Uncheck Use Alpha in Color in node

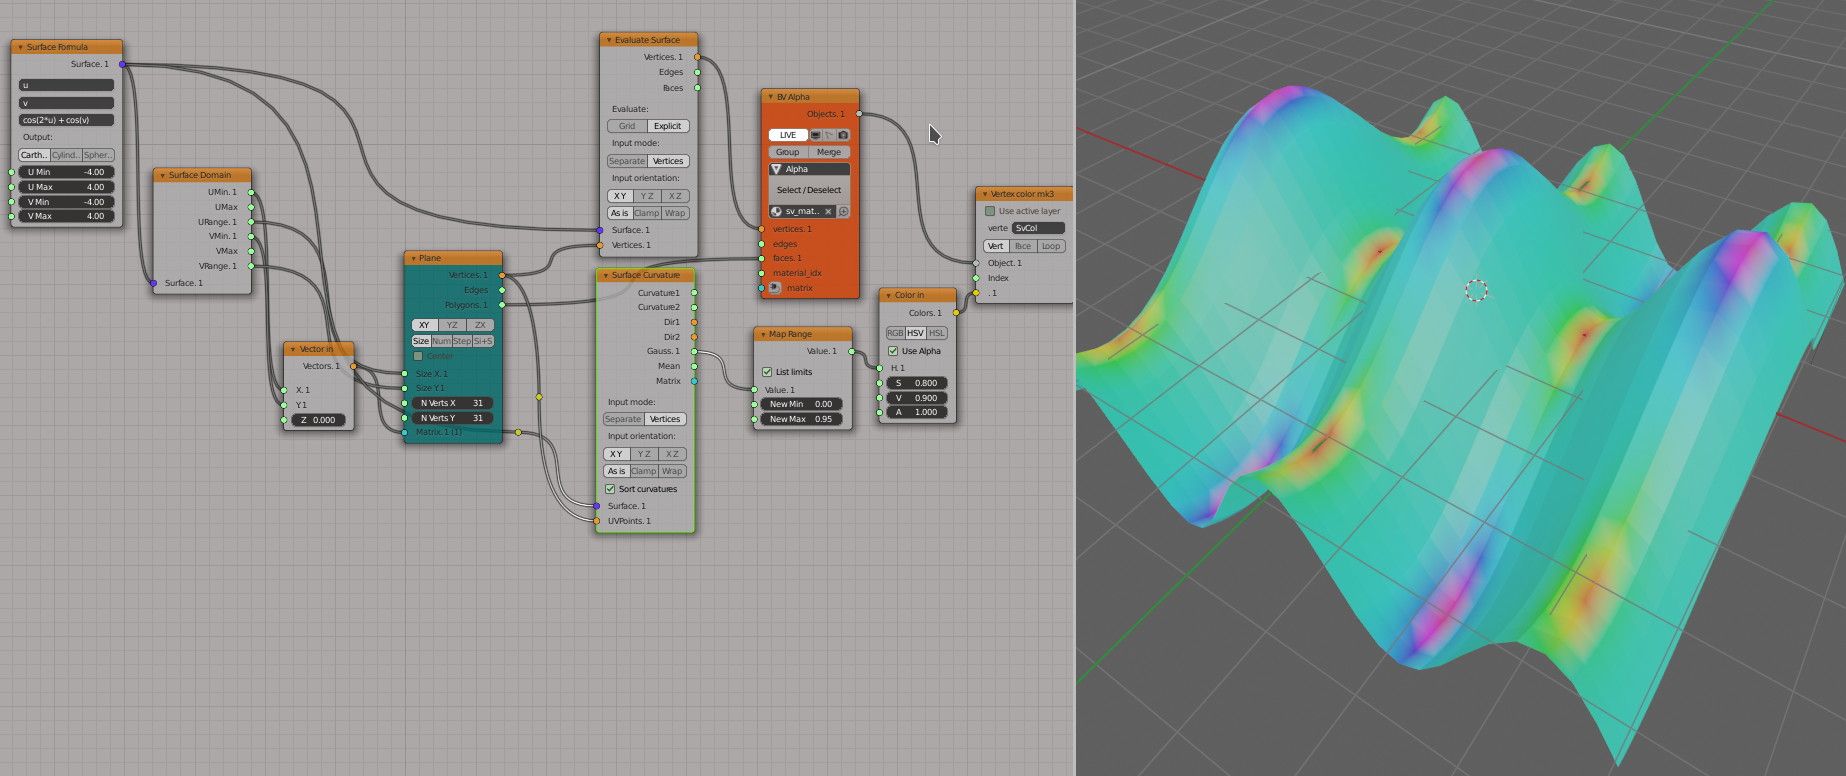pyautogui.click(x=893, y=351)
